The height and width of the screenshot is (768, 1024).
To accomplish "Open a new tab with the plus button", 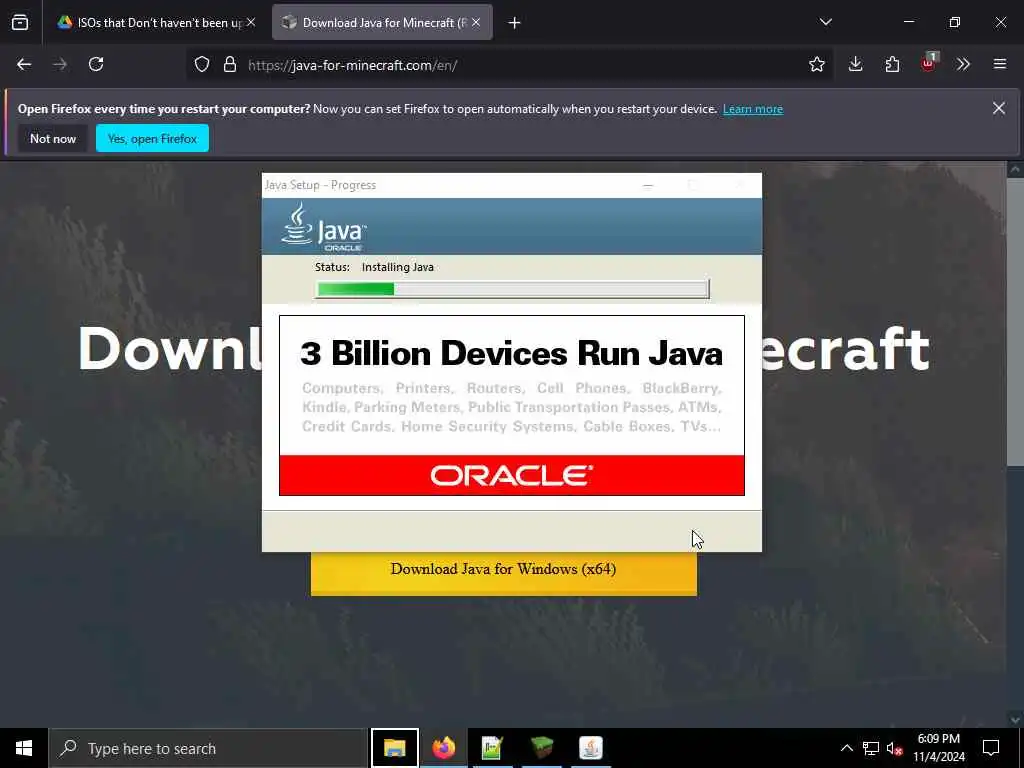I will [x=515, y=23].
